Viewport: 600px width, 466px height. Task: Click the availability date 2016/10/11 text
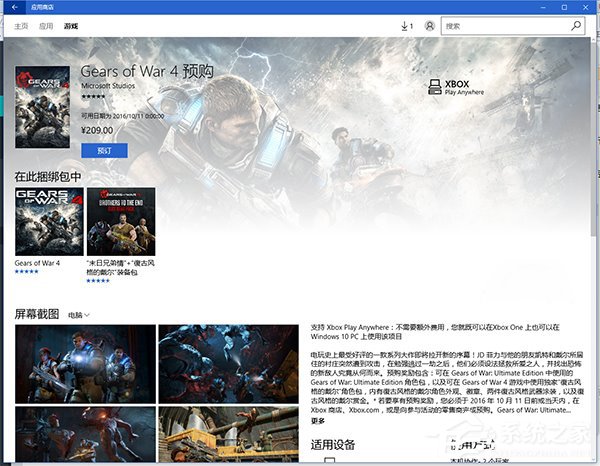(x=122, y=116)
